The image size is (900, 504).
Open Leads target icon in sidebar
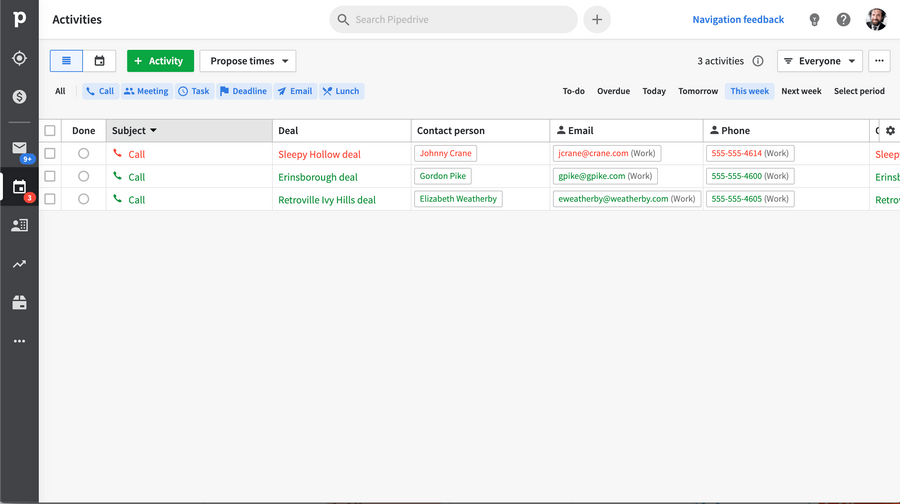[20, 58]
